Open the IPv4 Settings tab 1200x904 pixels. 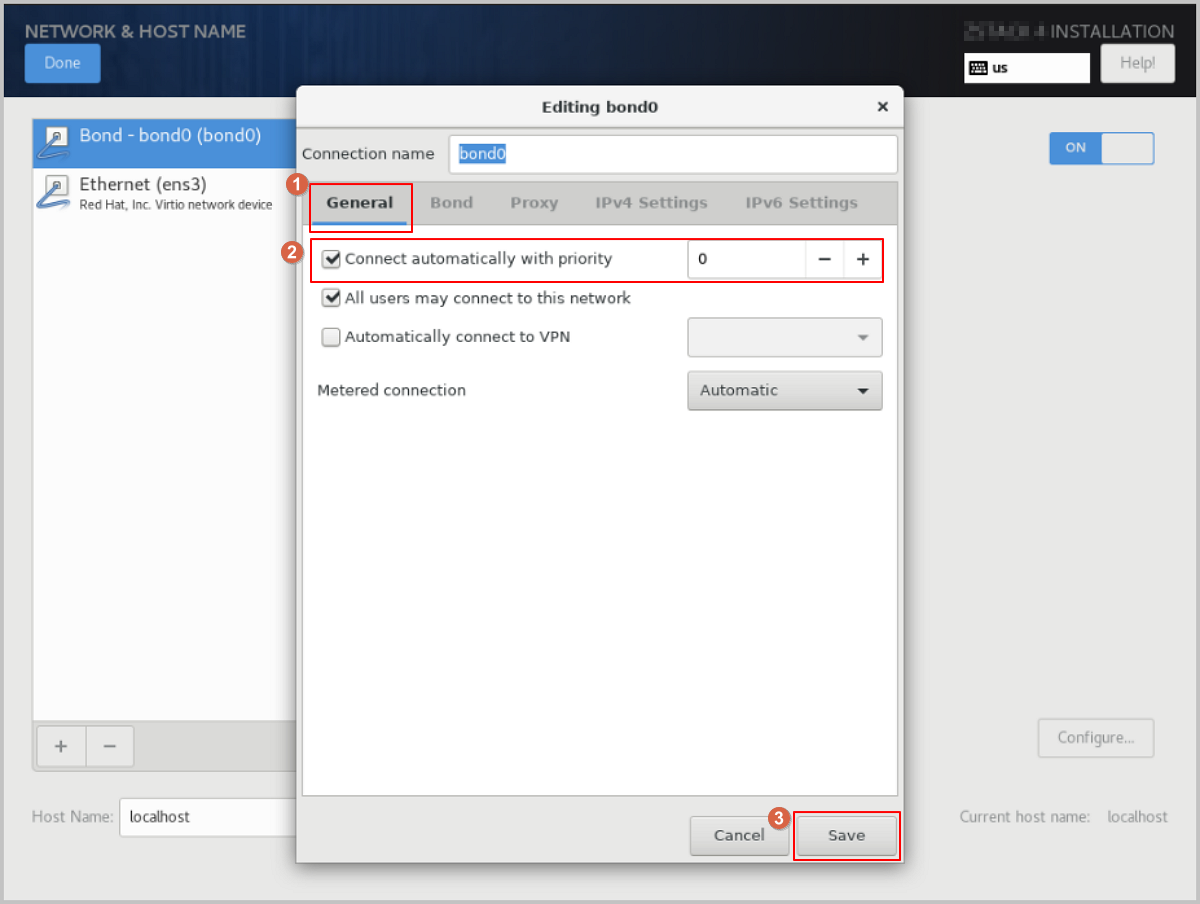point(651,203)
